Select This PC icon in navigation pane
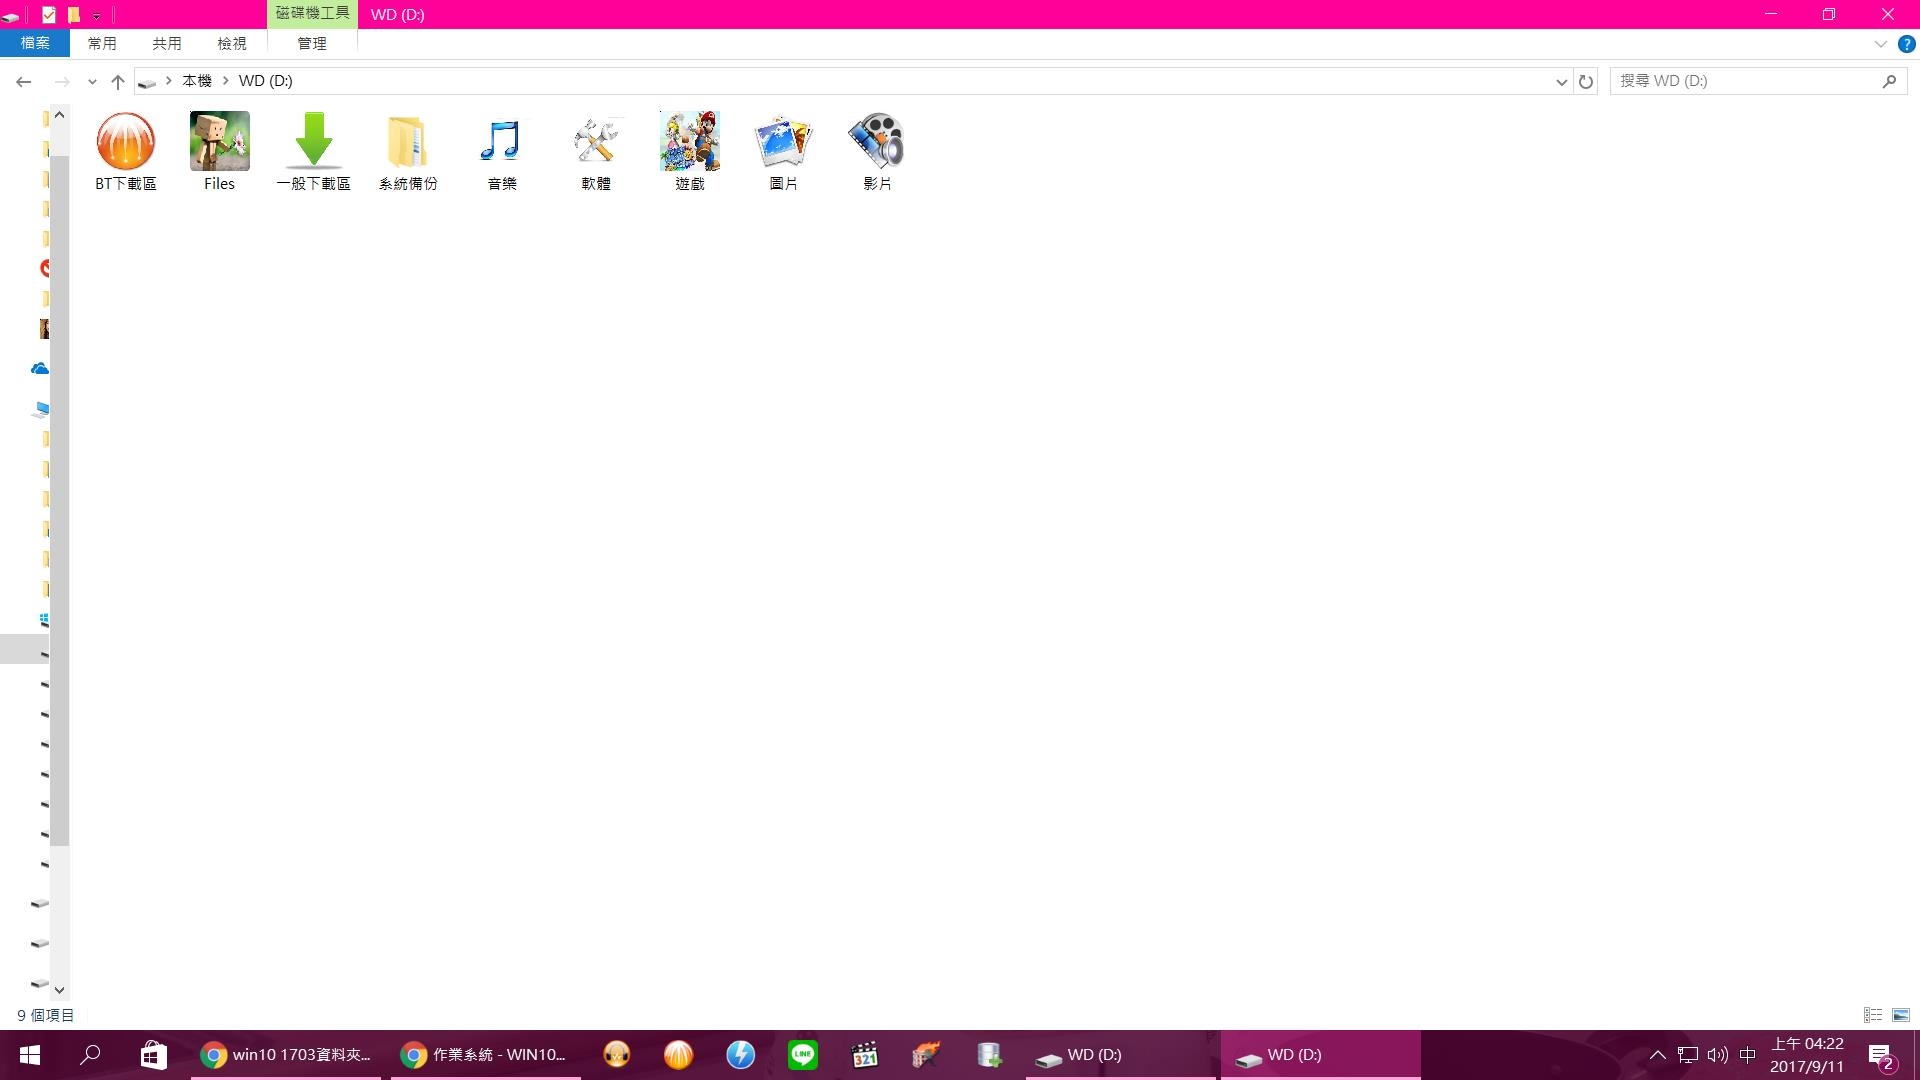Viewport: 1920px width, 1080px height. [41, 409]
